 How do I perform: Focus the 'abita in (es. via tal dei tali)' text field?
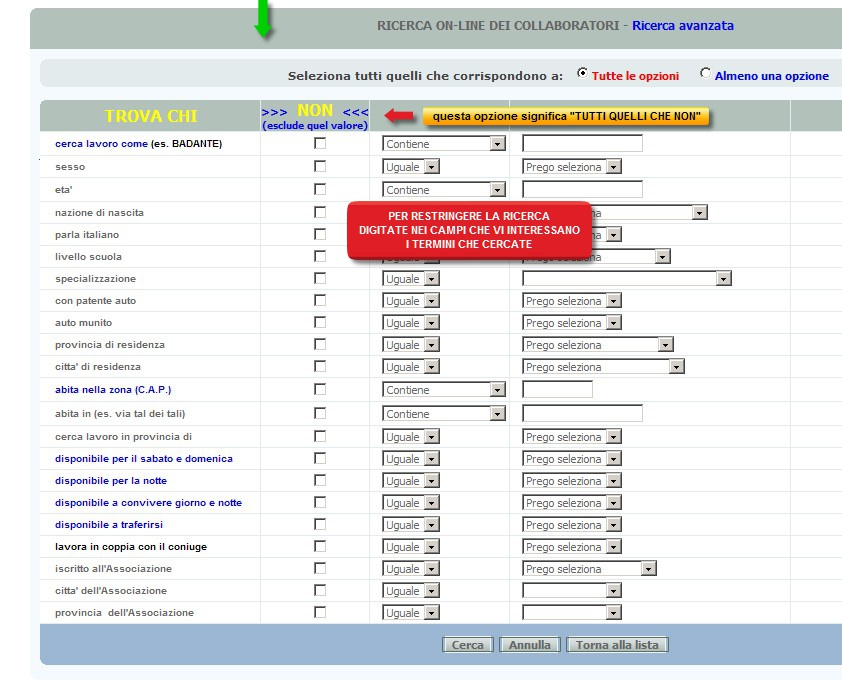pyautogui.click(x=582, y=413)
